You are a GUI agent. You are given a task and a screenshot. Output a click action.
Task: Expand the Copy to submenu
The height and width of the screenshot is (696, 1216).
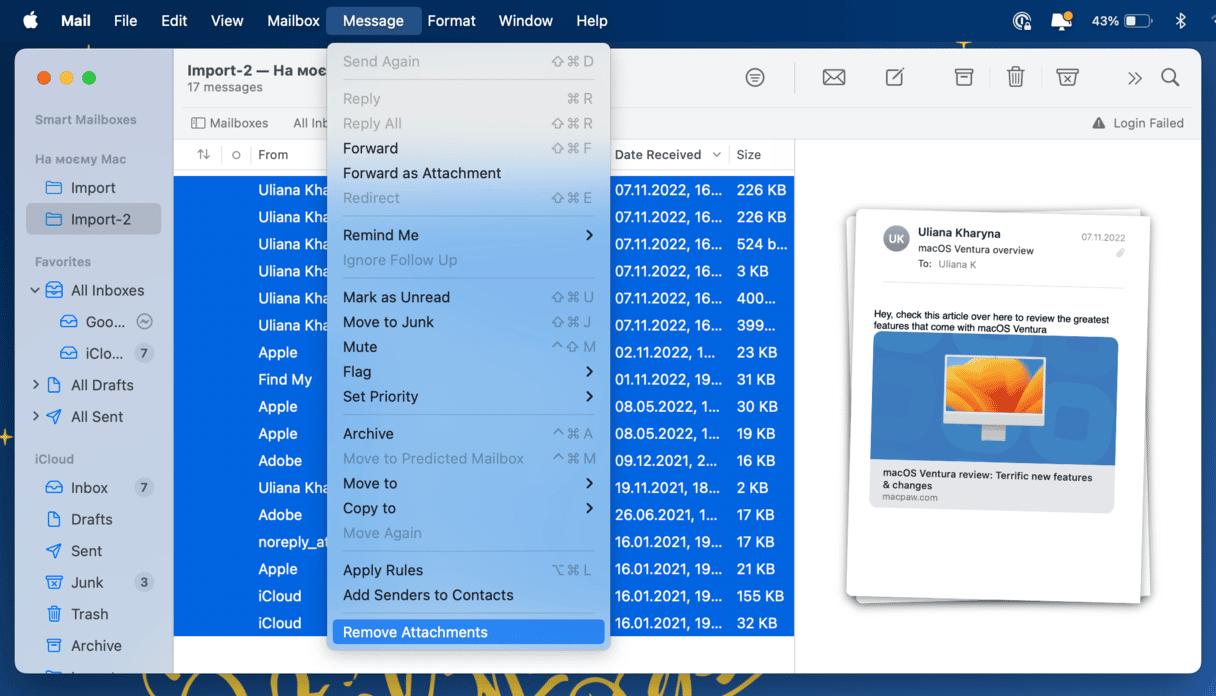tap(468, 509)
